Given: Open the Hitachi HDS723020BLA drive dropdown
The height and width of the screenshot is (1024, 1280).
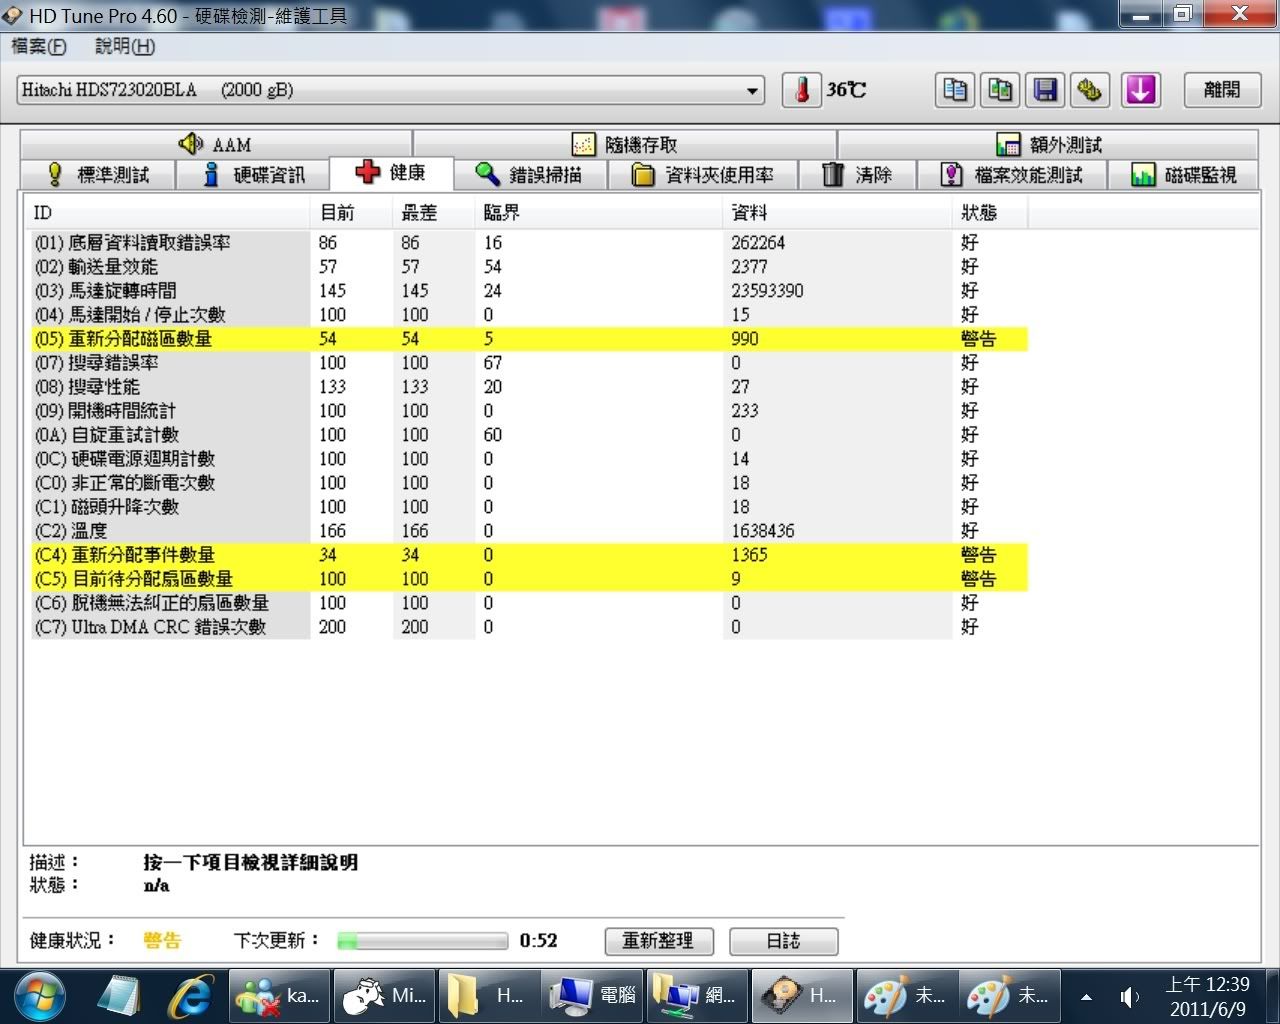Looking at the screenshot, I should [391, 90].
